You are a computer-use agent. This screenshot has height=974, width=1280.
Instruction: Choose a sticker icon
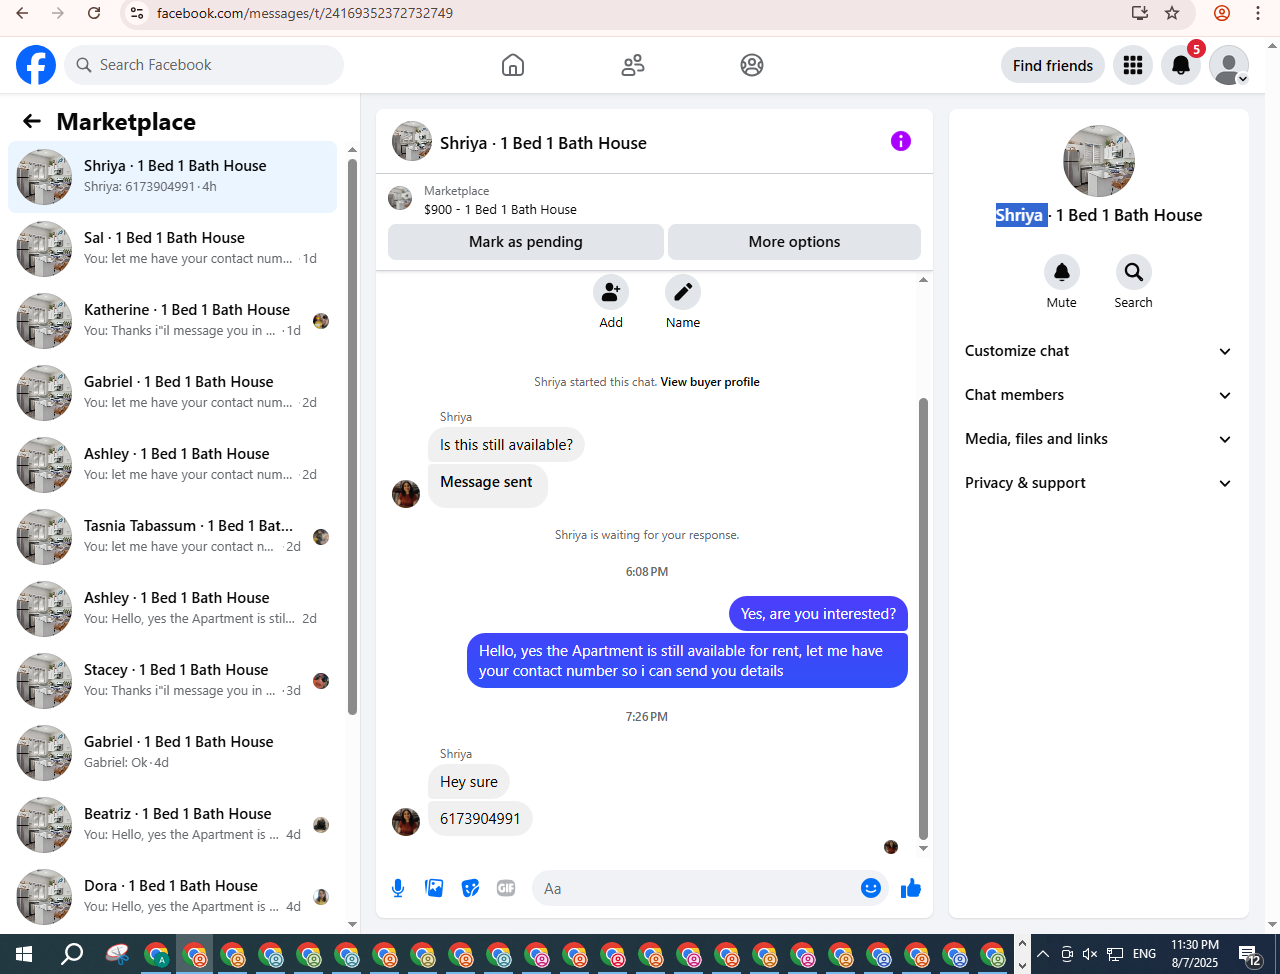pyautogui.click(x=470, y=888)
